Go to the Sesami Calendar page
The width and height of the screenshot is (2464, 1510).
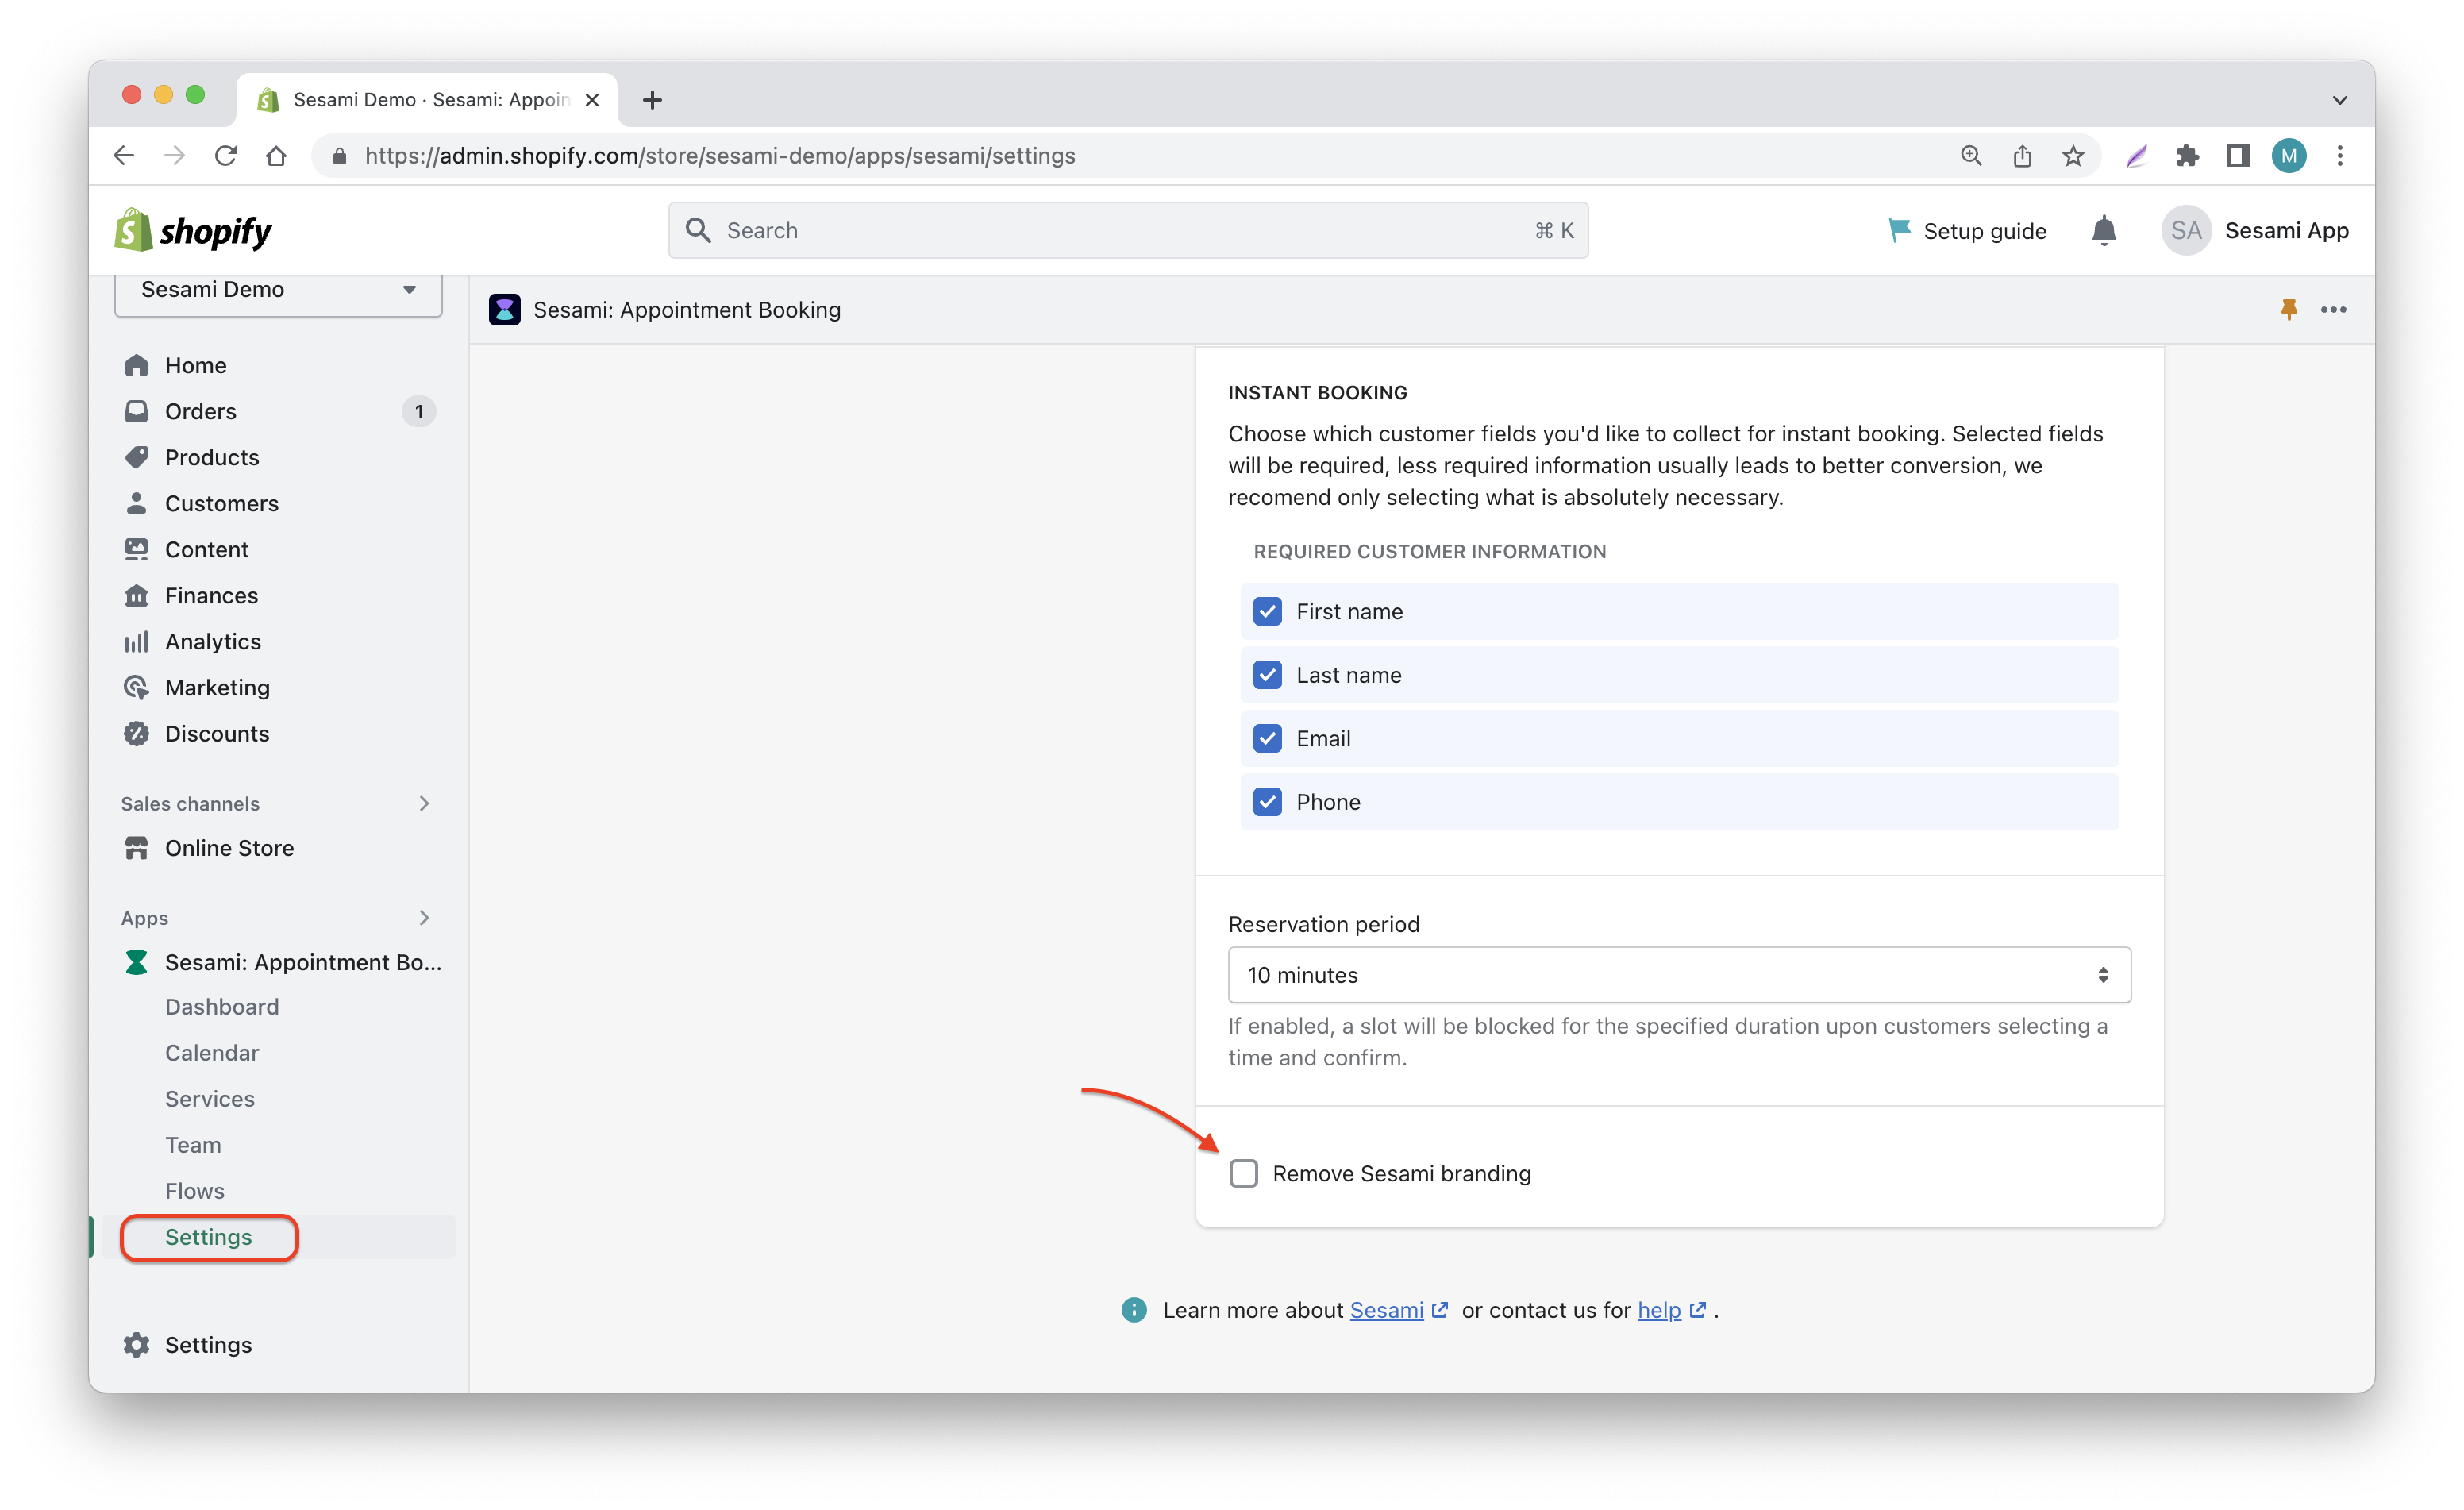tap(212, 1052)
